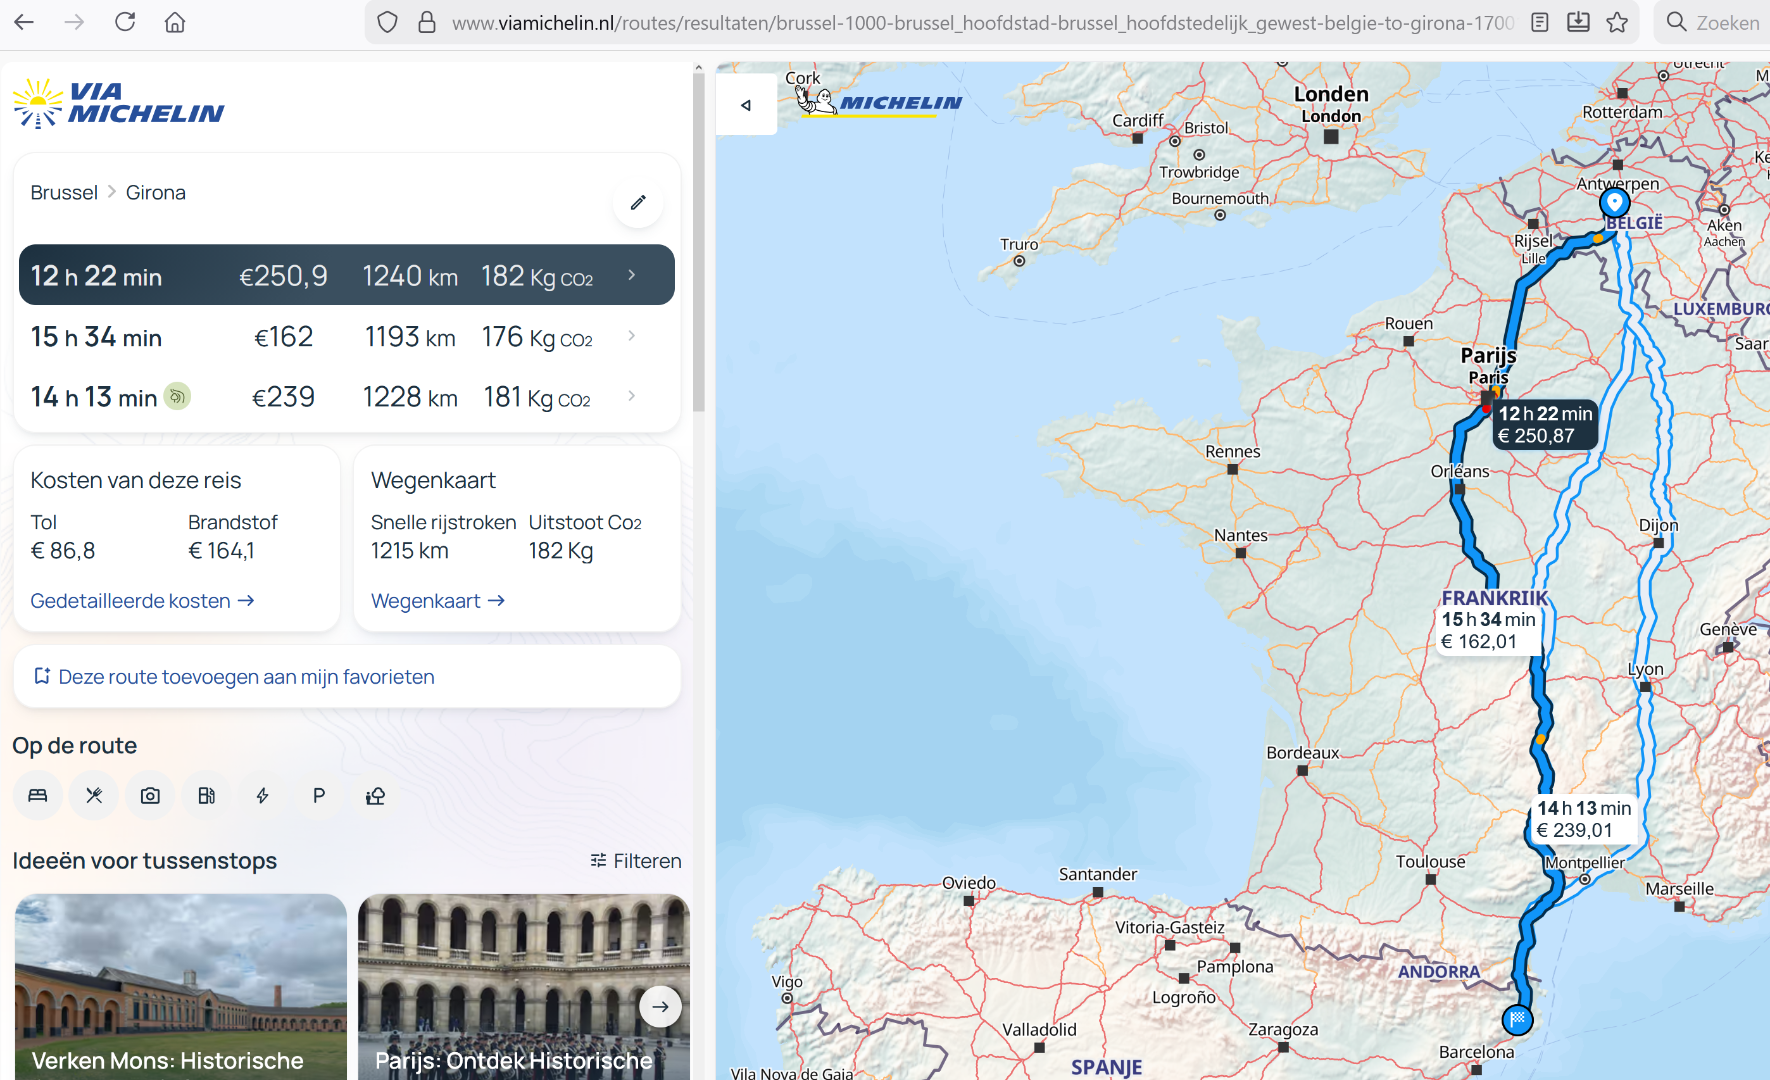This screenshot has width=1770, height=1080.
Task: Show parking along the route
Action: pyautogui.click(x=319, y=796)
